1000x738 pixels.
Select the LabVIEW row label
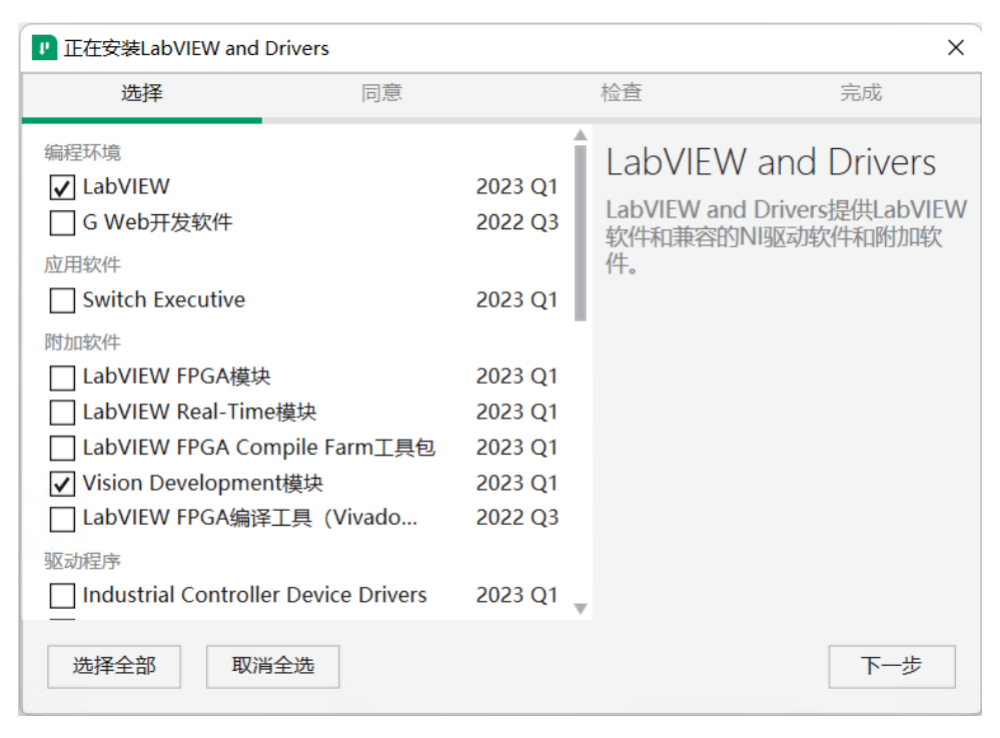[x=126, y=187]
